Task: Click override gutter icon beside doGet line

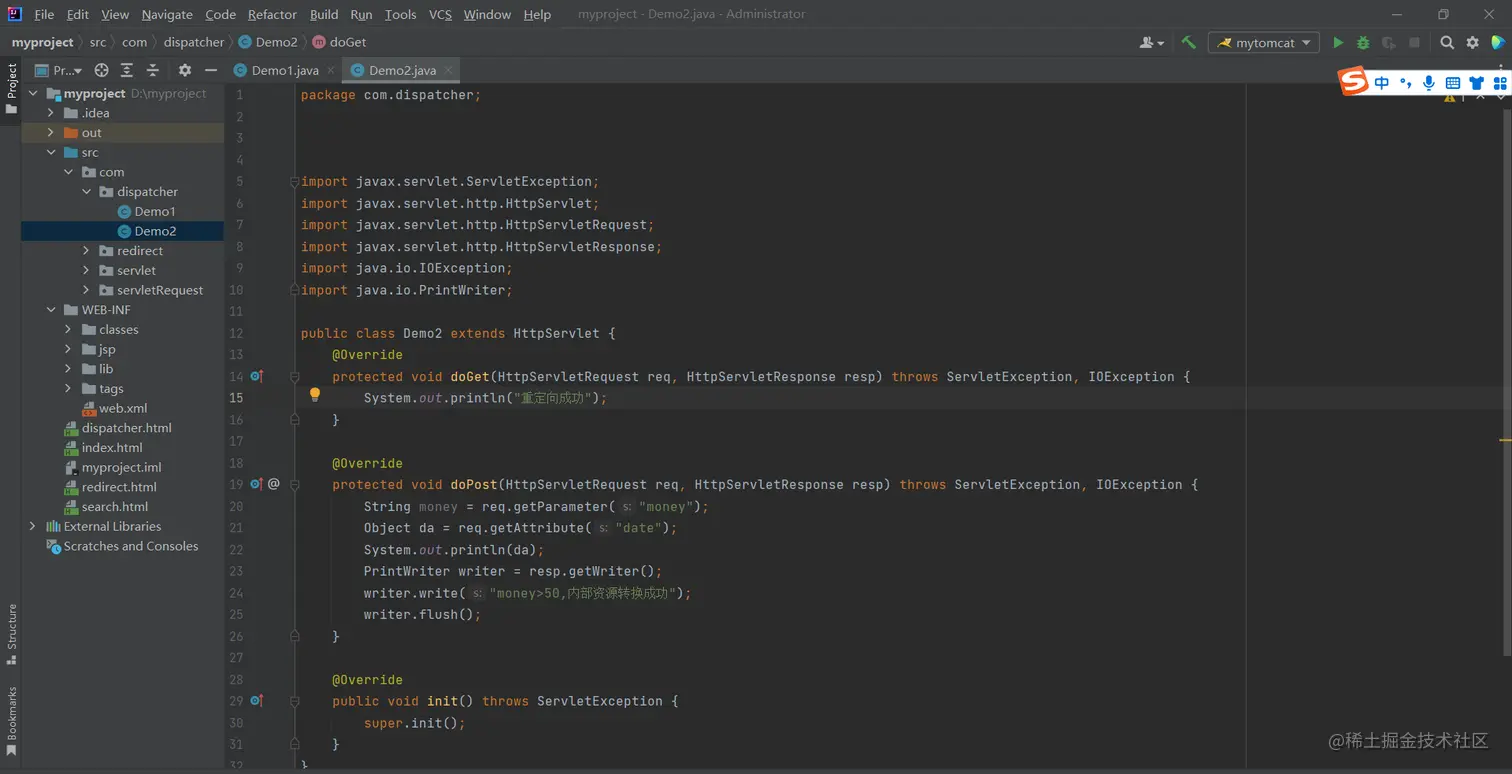Action: [x=257, y=376]
